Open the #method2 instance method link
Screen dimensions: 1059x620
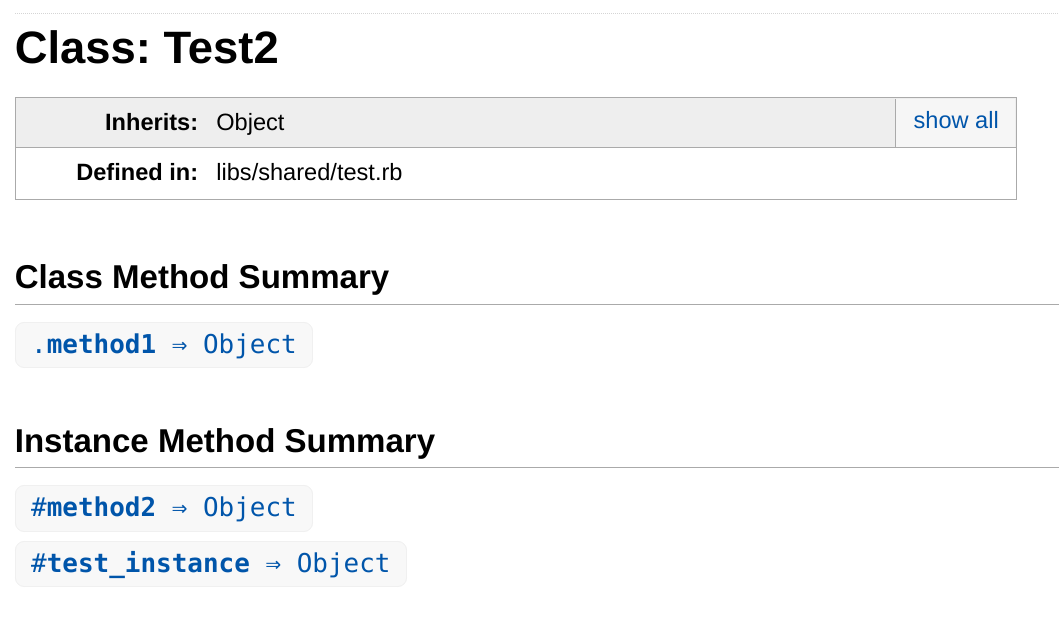(94, 508)
